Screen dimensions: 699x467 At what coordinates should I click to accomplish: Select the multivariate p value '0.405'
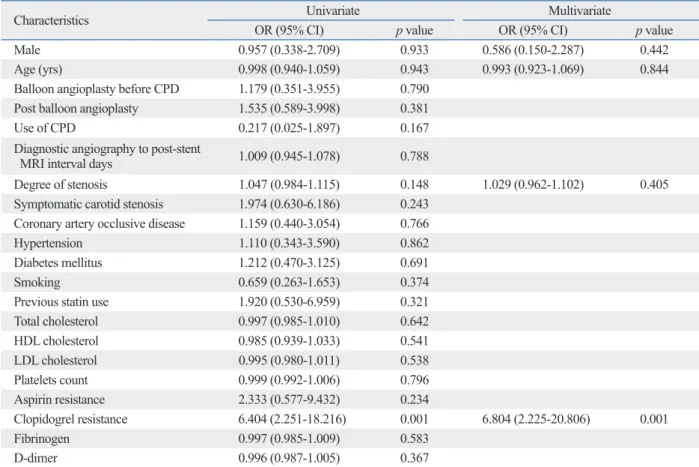click(654, 184)
